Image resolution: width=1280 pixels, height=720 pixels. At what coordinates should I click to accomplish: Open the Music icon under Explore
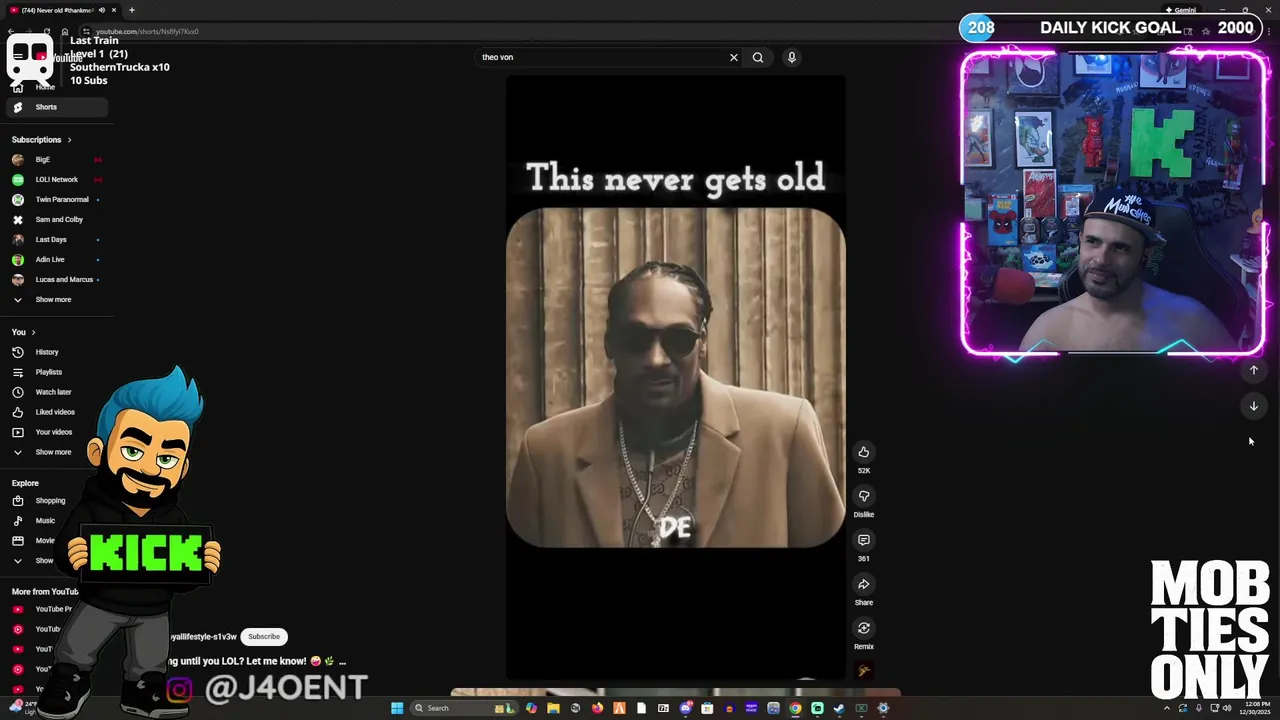coord(17,521)
